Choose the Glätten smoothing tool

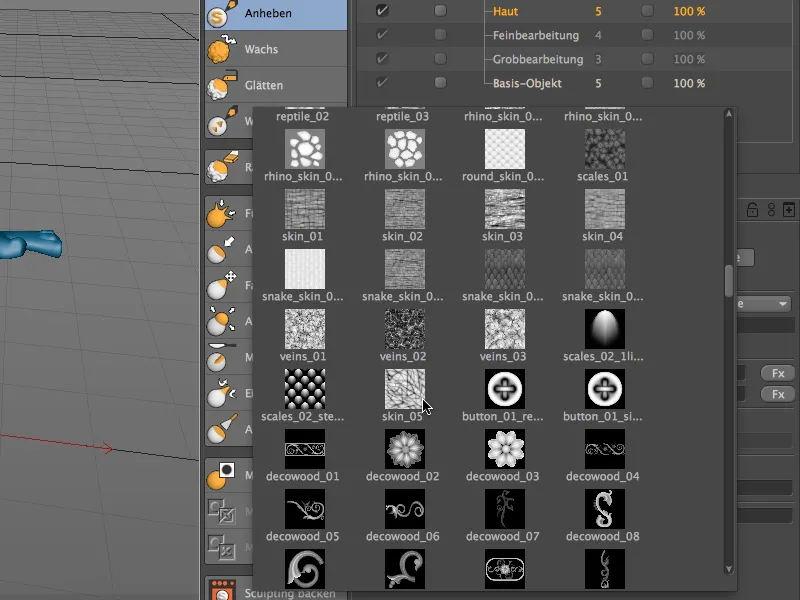[276, 85]
